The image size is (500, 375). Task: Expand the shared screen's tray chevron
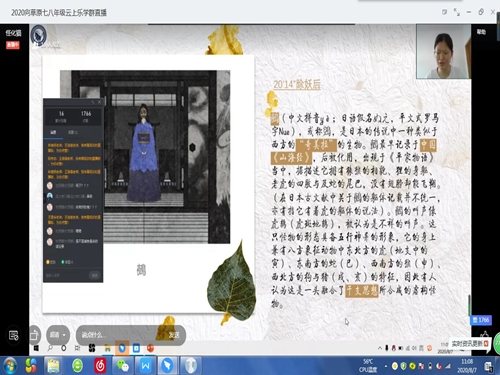[x=380, y=348]
